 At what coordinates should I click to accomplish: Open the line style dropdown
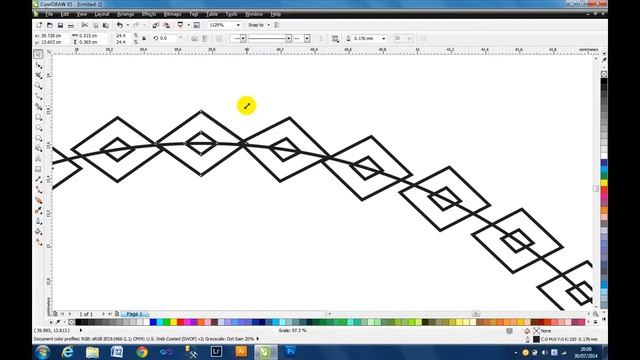click(x=288, y=38)
